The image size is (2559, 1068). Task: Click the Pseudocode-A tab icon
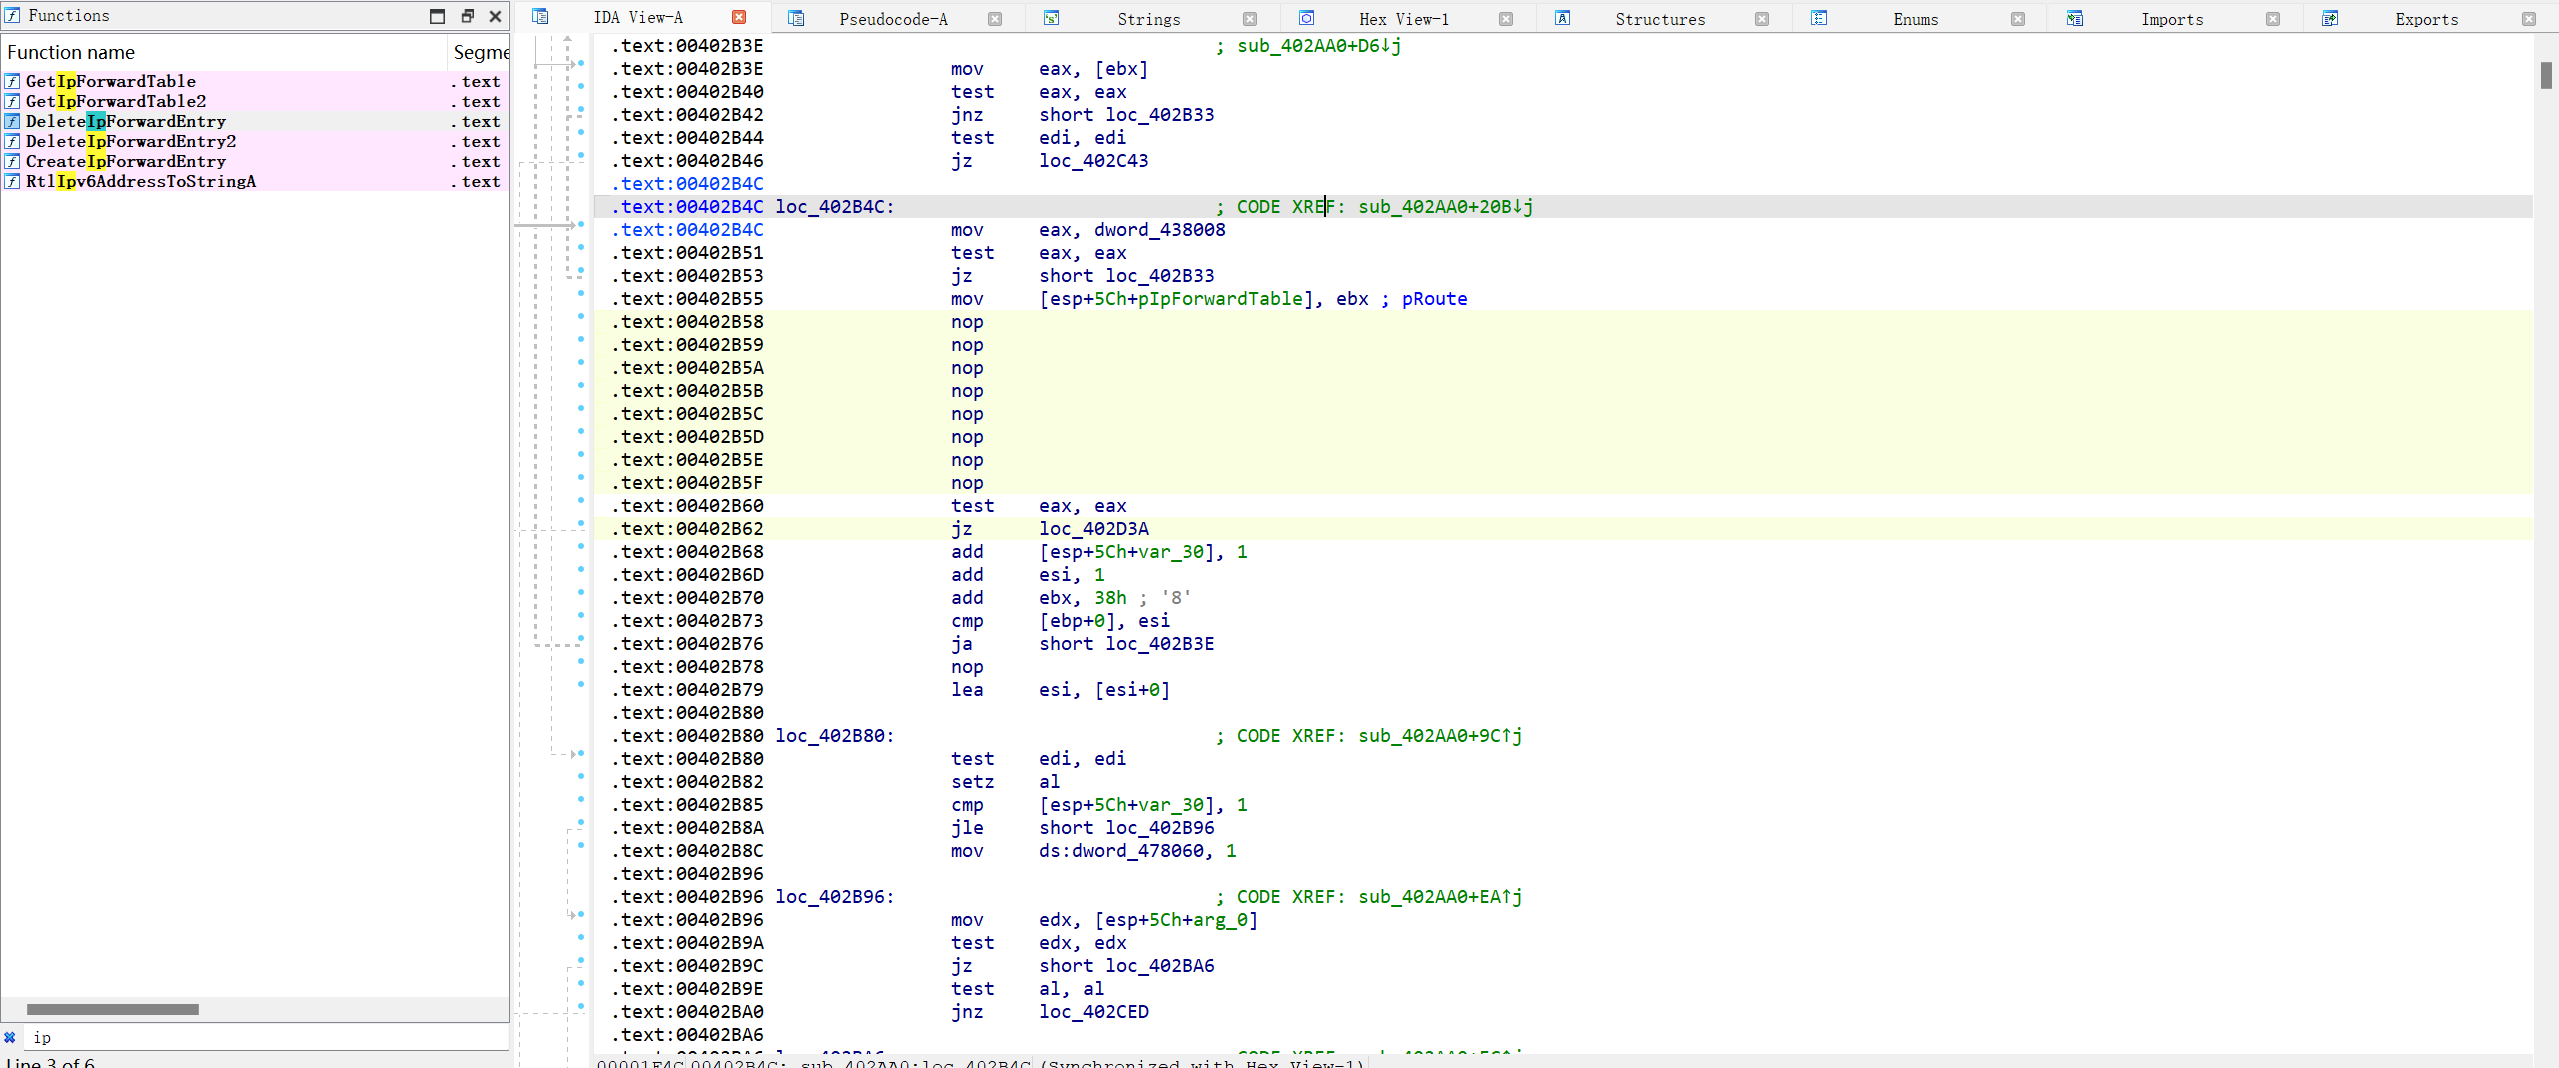tap(796, 18)
